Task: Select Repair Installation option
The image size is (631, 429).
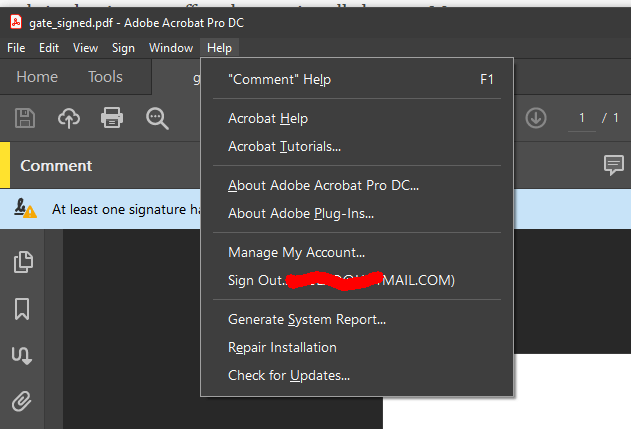Action: pyautogui.click(x=282, y=347)
